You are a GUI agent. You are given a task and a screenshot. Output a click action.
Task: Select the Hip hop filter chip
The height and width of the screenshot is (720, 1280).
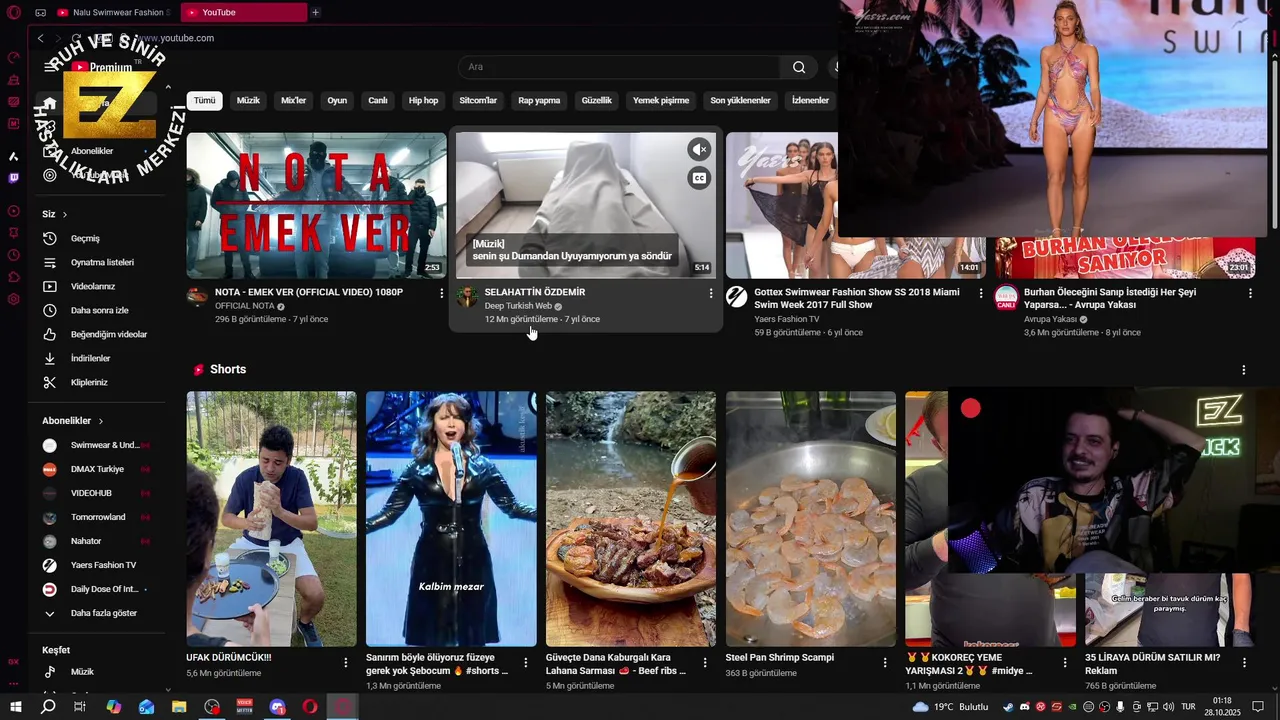pos(423,101)
